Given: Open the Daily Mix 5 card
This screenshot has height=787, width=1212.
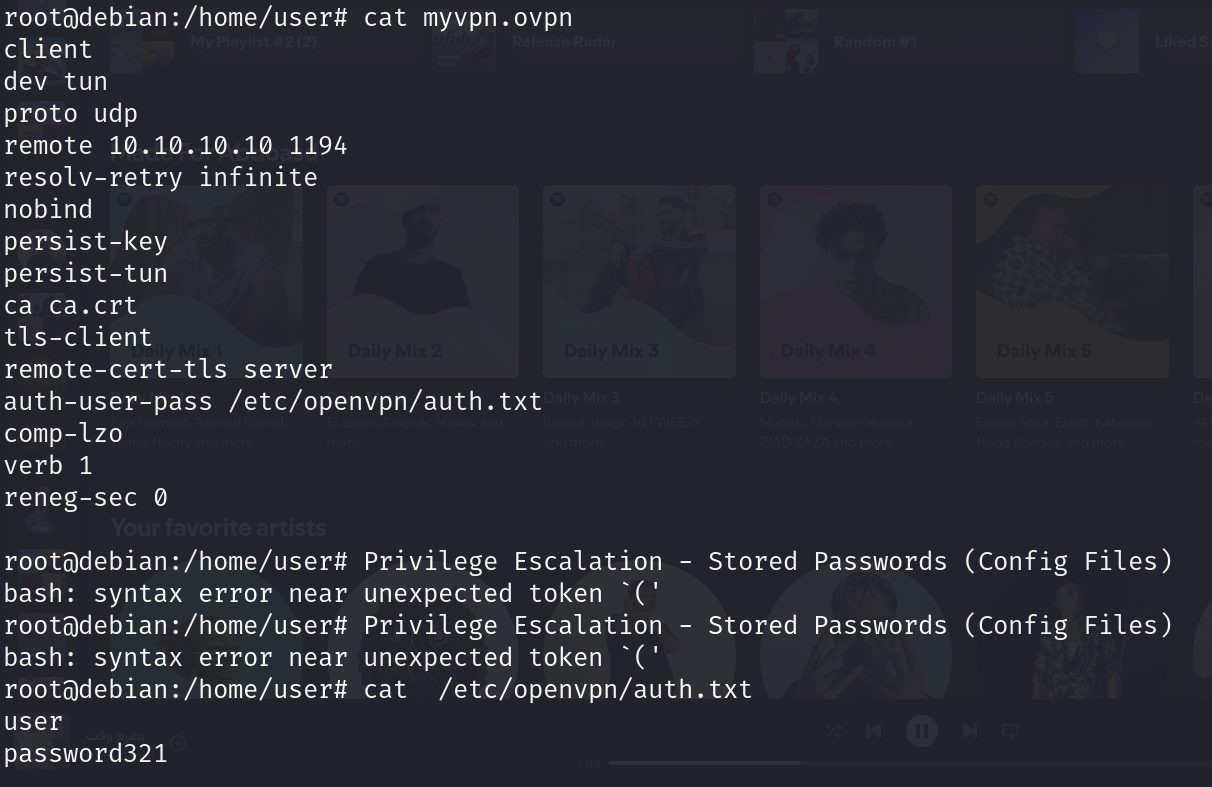Looking at the screenshot, I should click(1072, 281).
